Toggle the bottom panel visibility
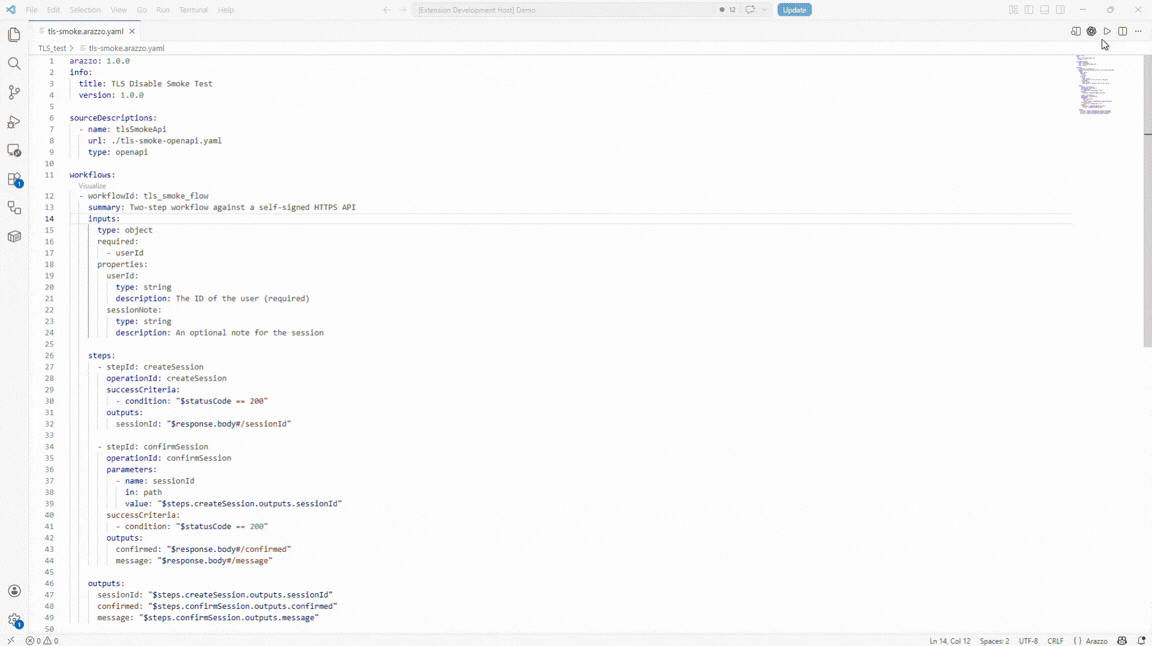Viewport: 1152px width, 646px height. click(1044, 10)
